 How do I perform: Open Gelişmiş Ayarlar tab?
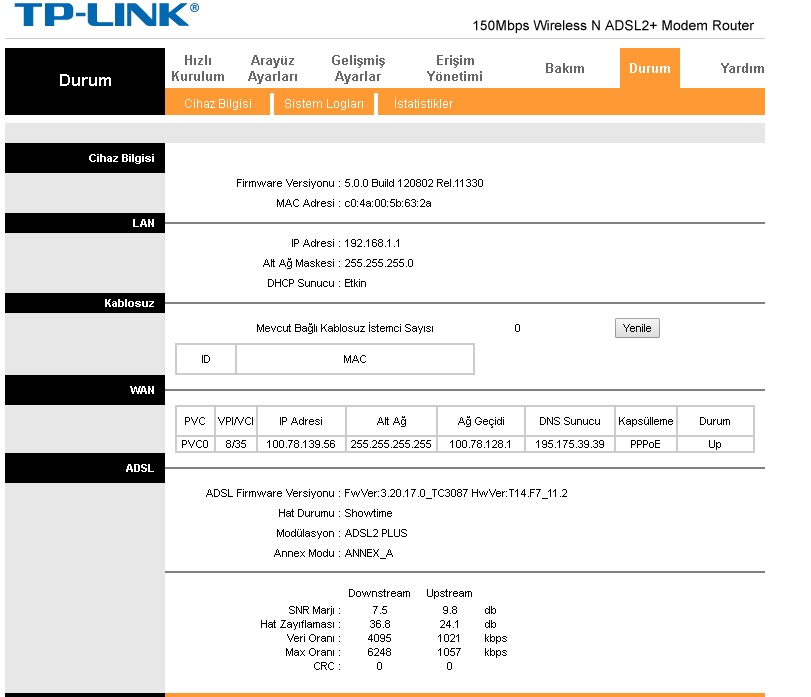tap(358, 68)
